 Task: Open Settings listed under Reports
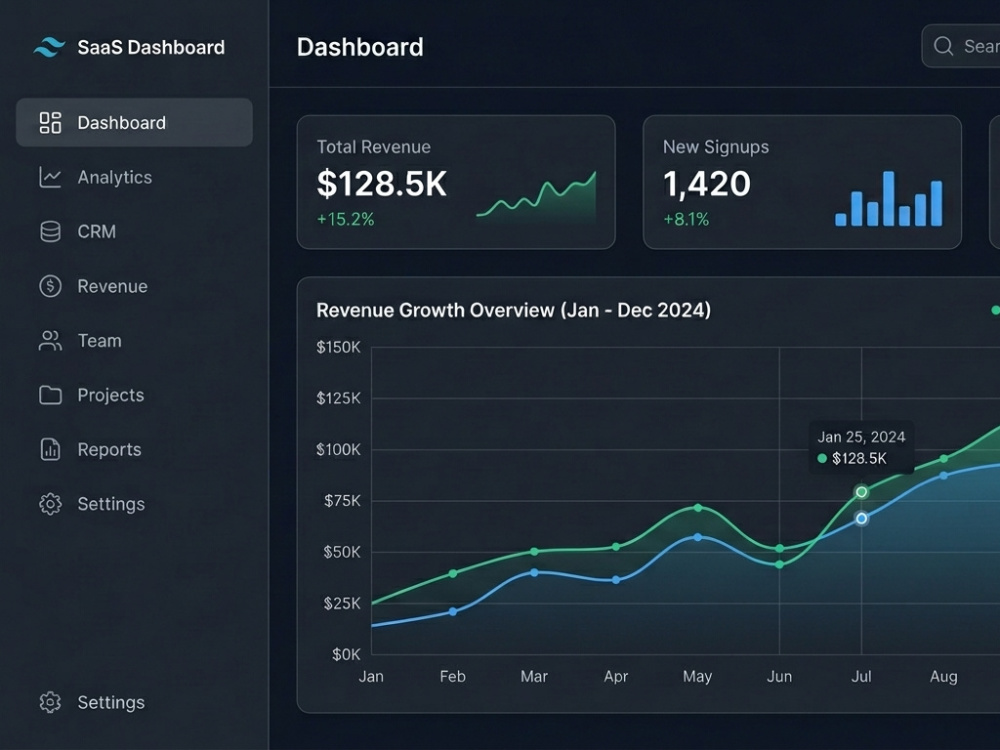coord(135,504)
